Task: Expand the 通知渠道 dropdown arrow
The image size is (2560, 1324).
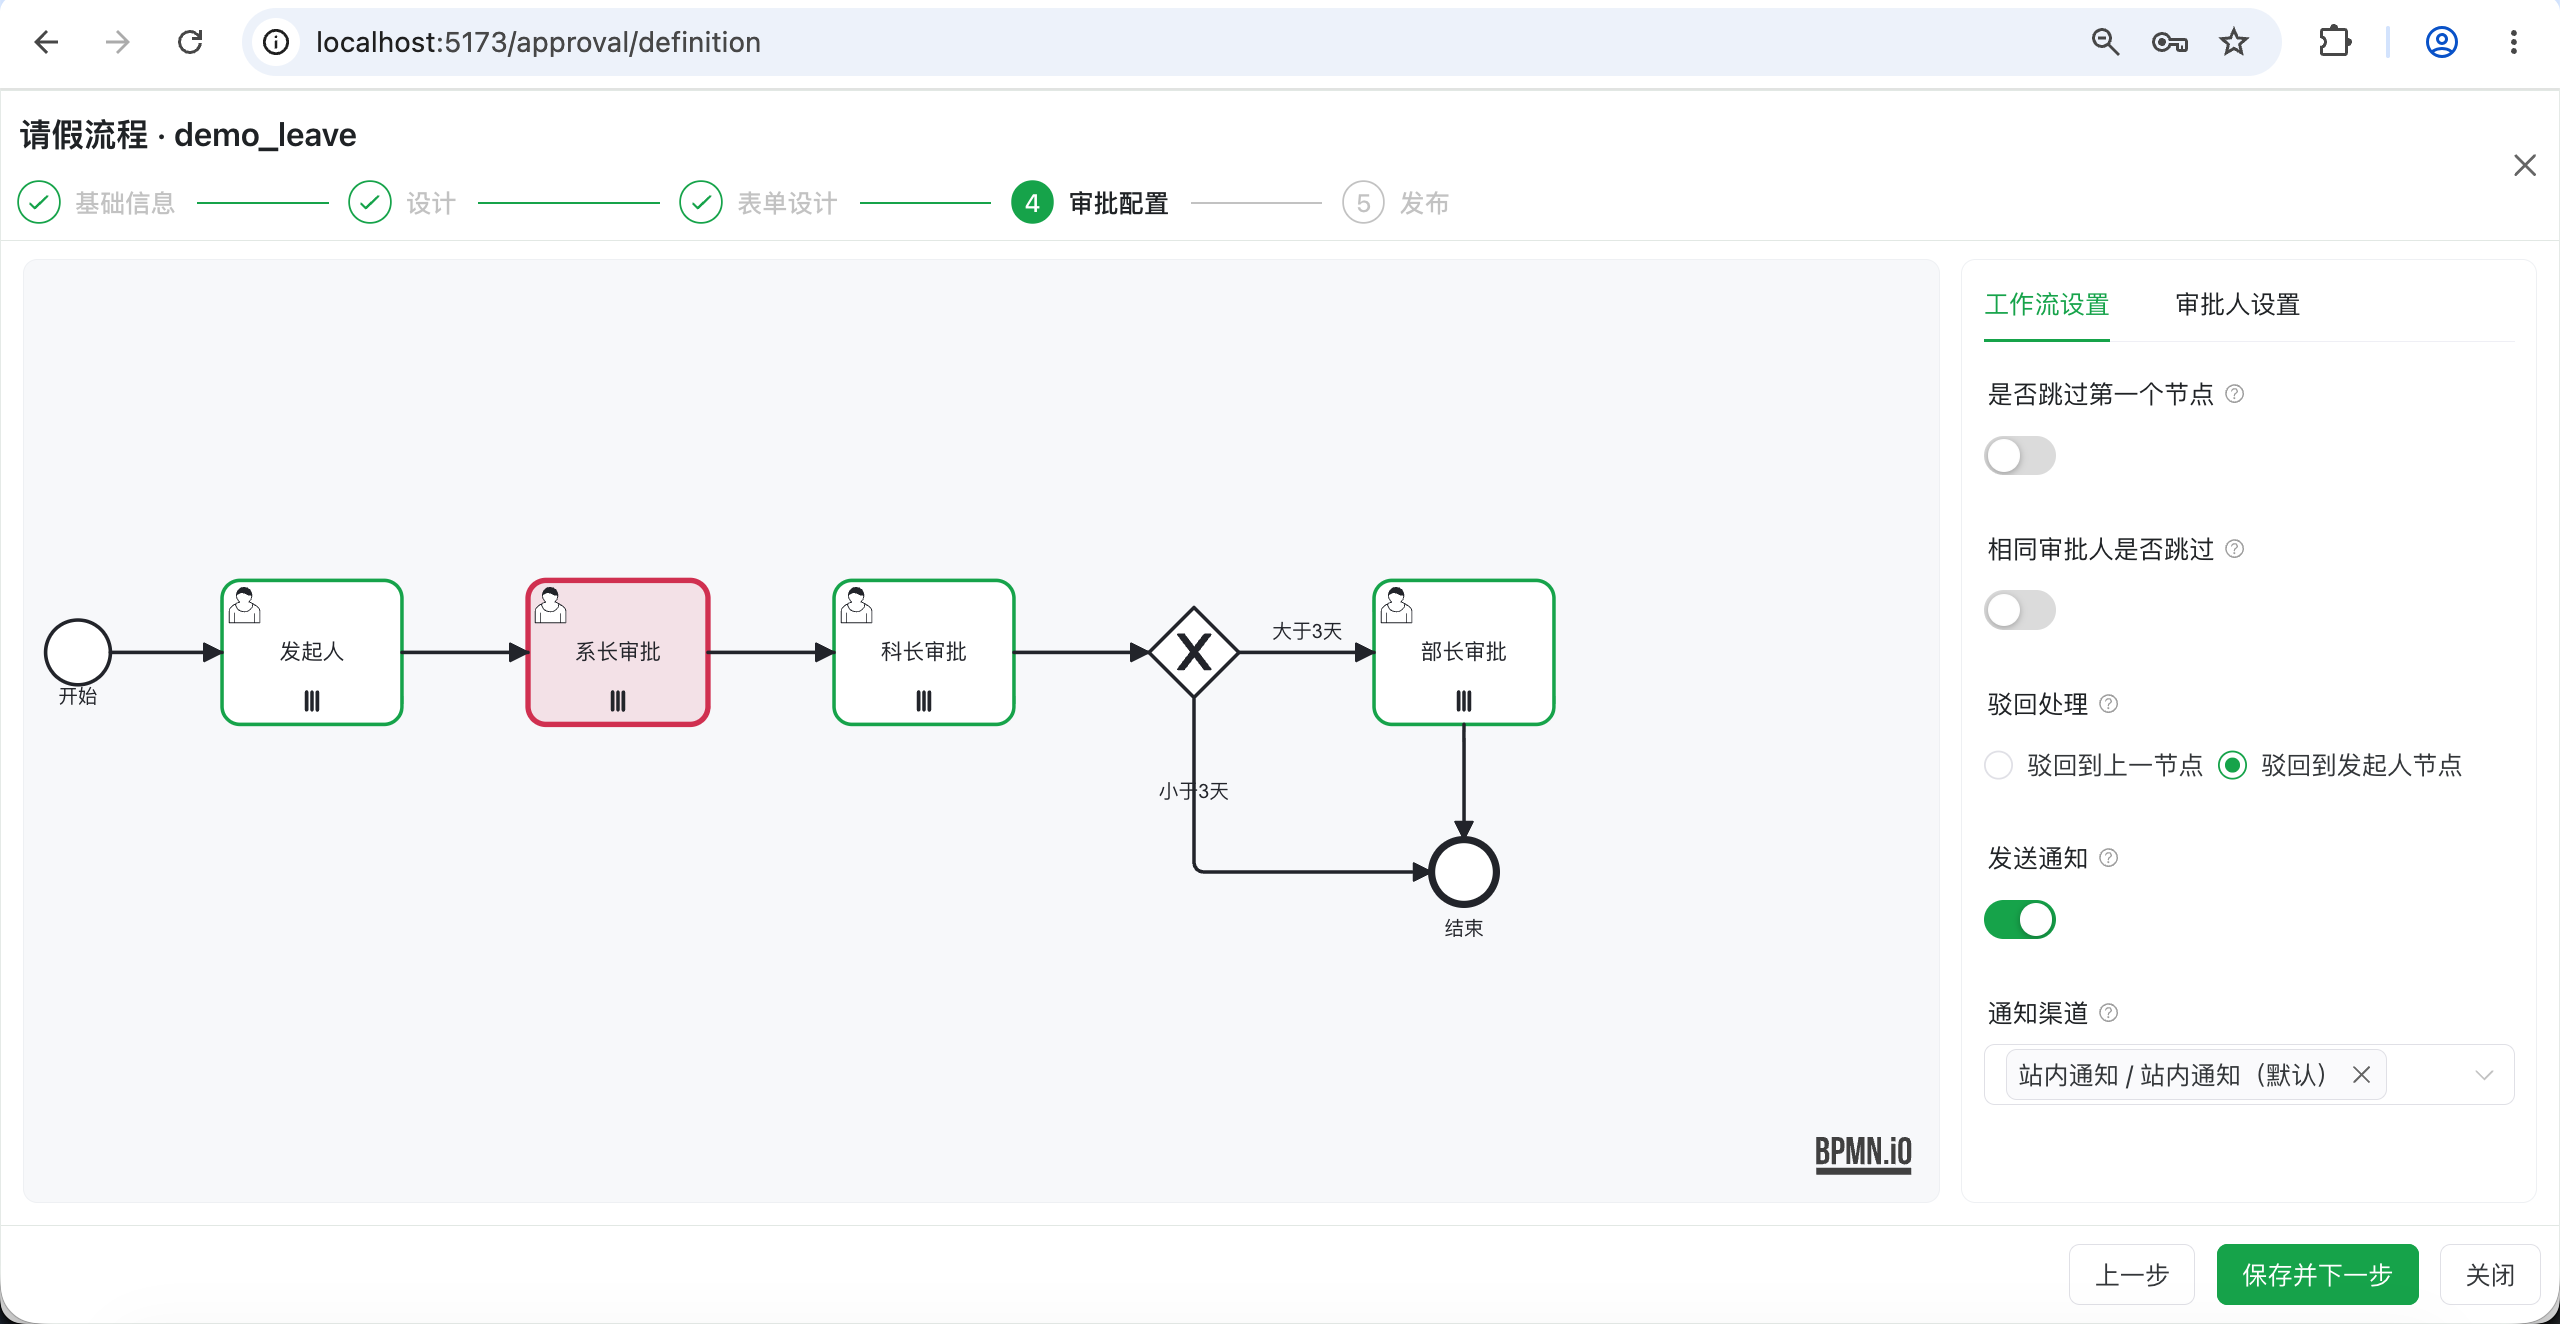Action: tap(2484, 1075)
